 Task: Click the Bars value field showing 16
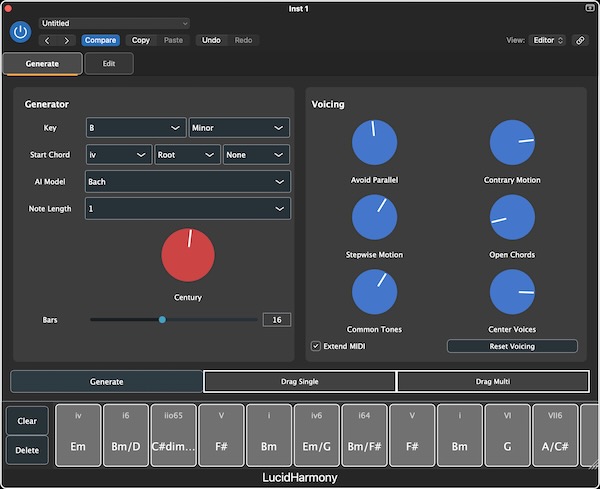277,319
